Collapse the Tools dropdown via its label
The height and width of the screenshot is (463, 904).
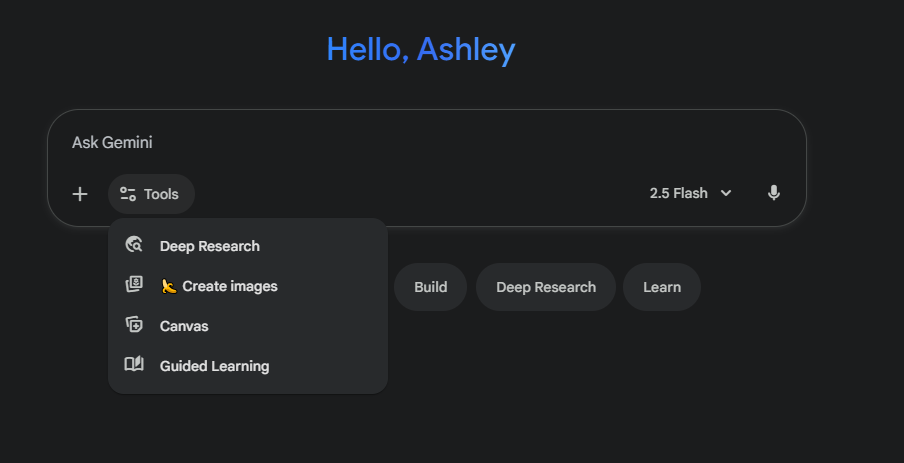161,194
